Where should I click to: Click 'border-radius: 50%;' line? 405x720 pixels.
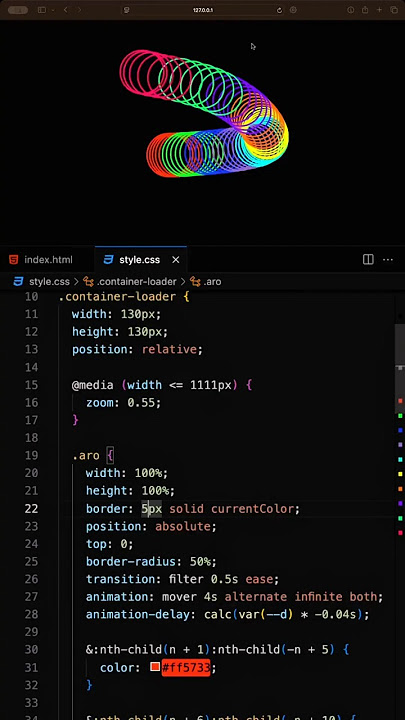[151, 562]
